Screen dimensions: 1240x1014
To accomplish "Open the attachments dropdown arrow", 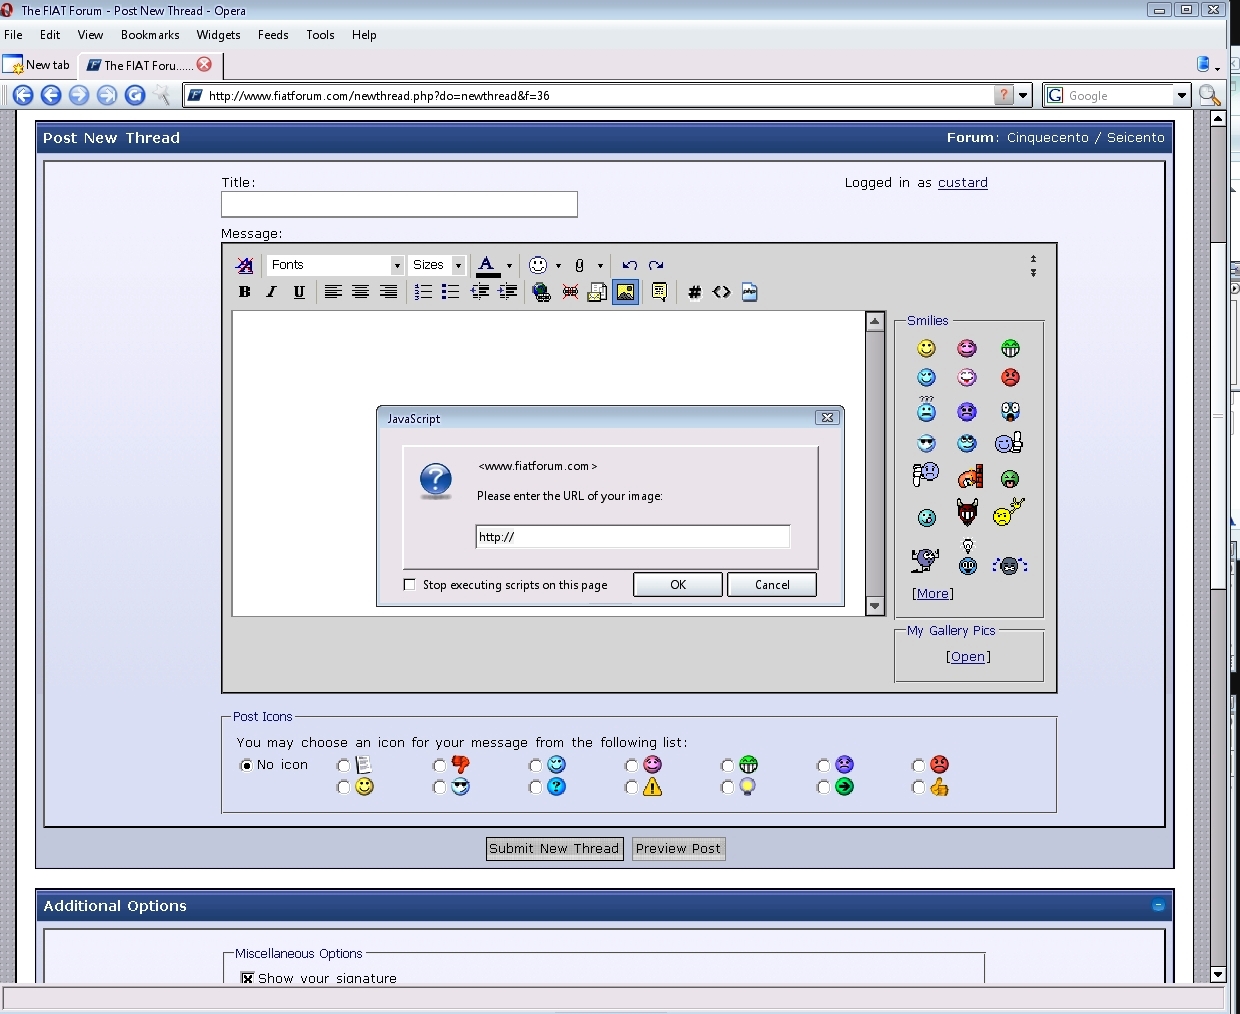I will (600, 265).
